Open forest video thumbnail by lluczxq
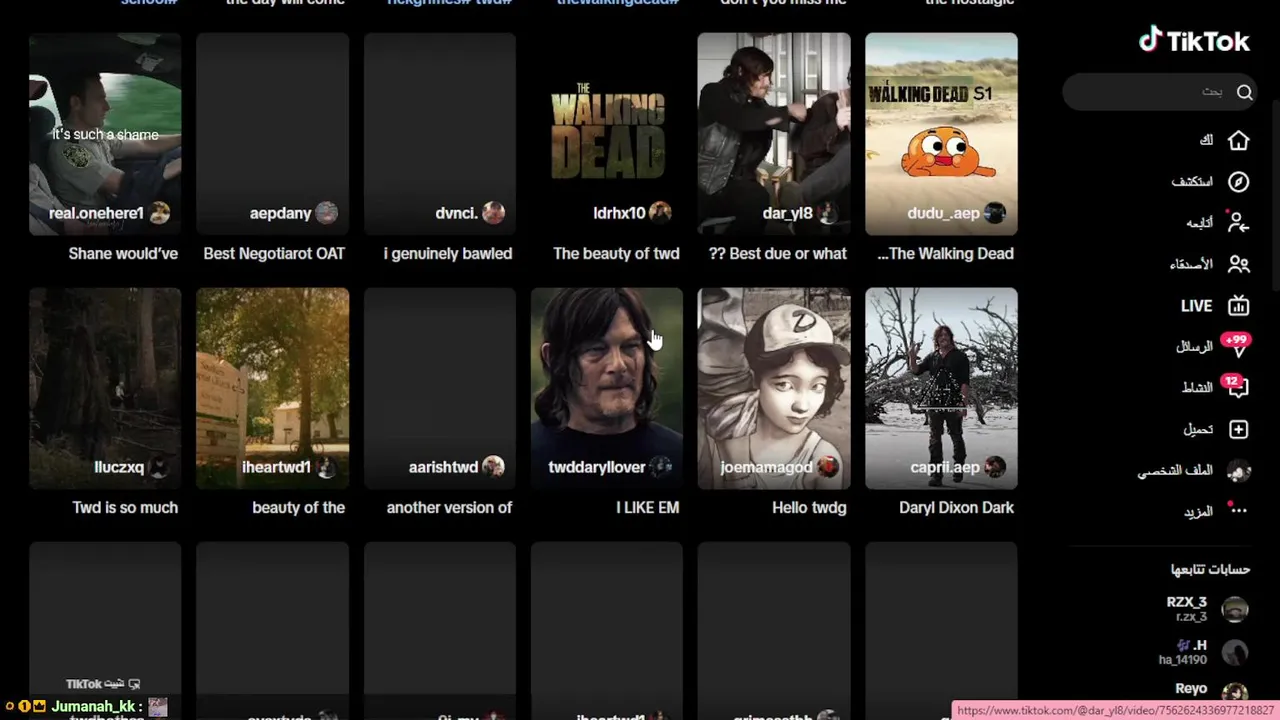Viewport: 1280px width, 720px height. (105, 388)
